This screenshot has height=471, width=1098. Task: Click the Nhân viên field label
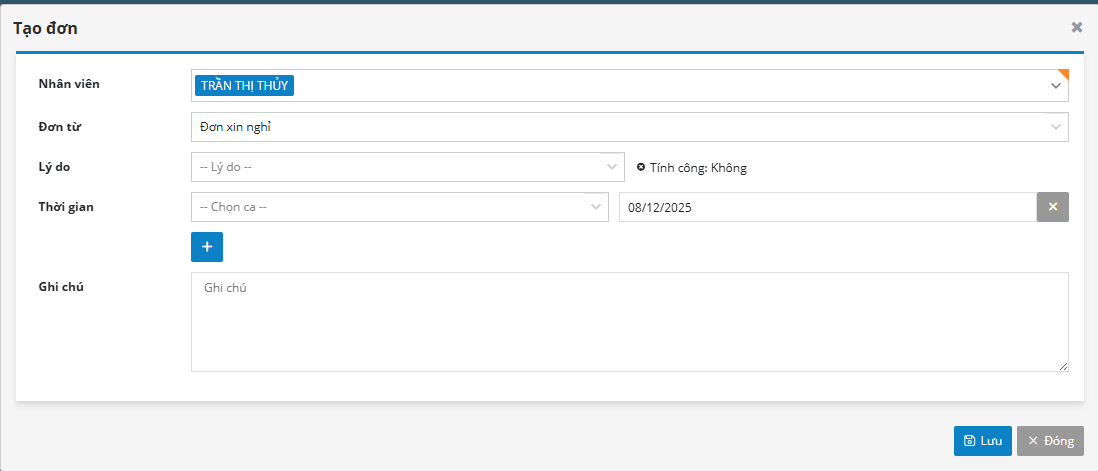[69, 83]
